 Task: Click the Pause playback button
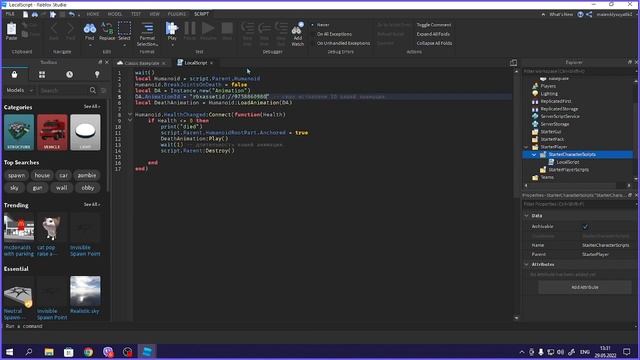[190, 28]
